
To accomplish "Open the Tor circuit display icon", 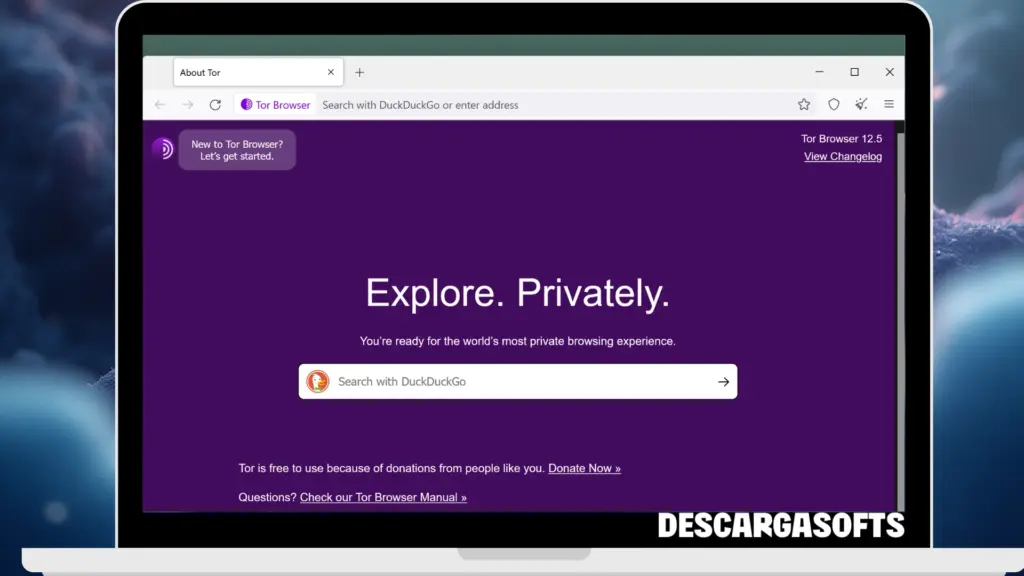I will point(247,104).
